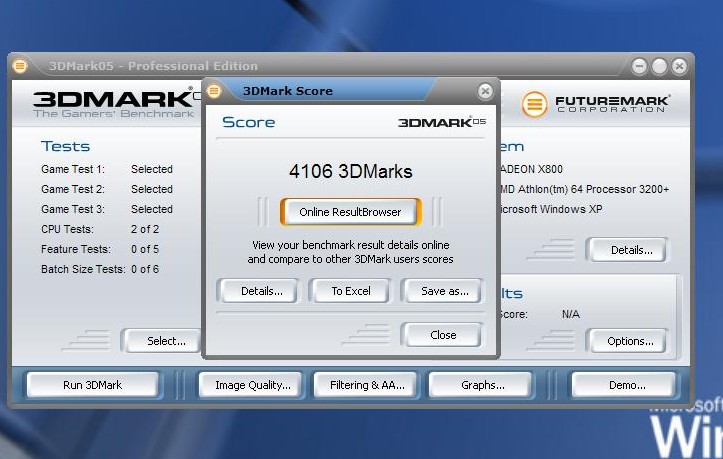Close the 3DMark05 main window
Image resolution: width=723 pixels, height=459 pixels.
coord(679,67)
